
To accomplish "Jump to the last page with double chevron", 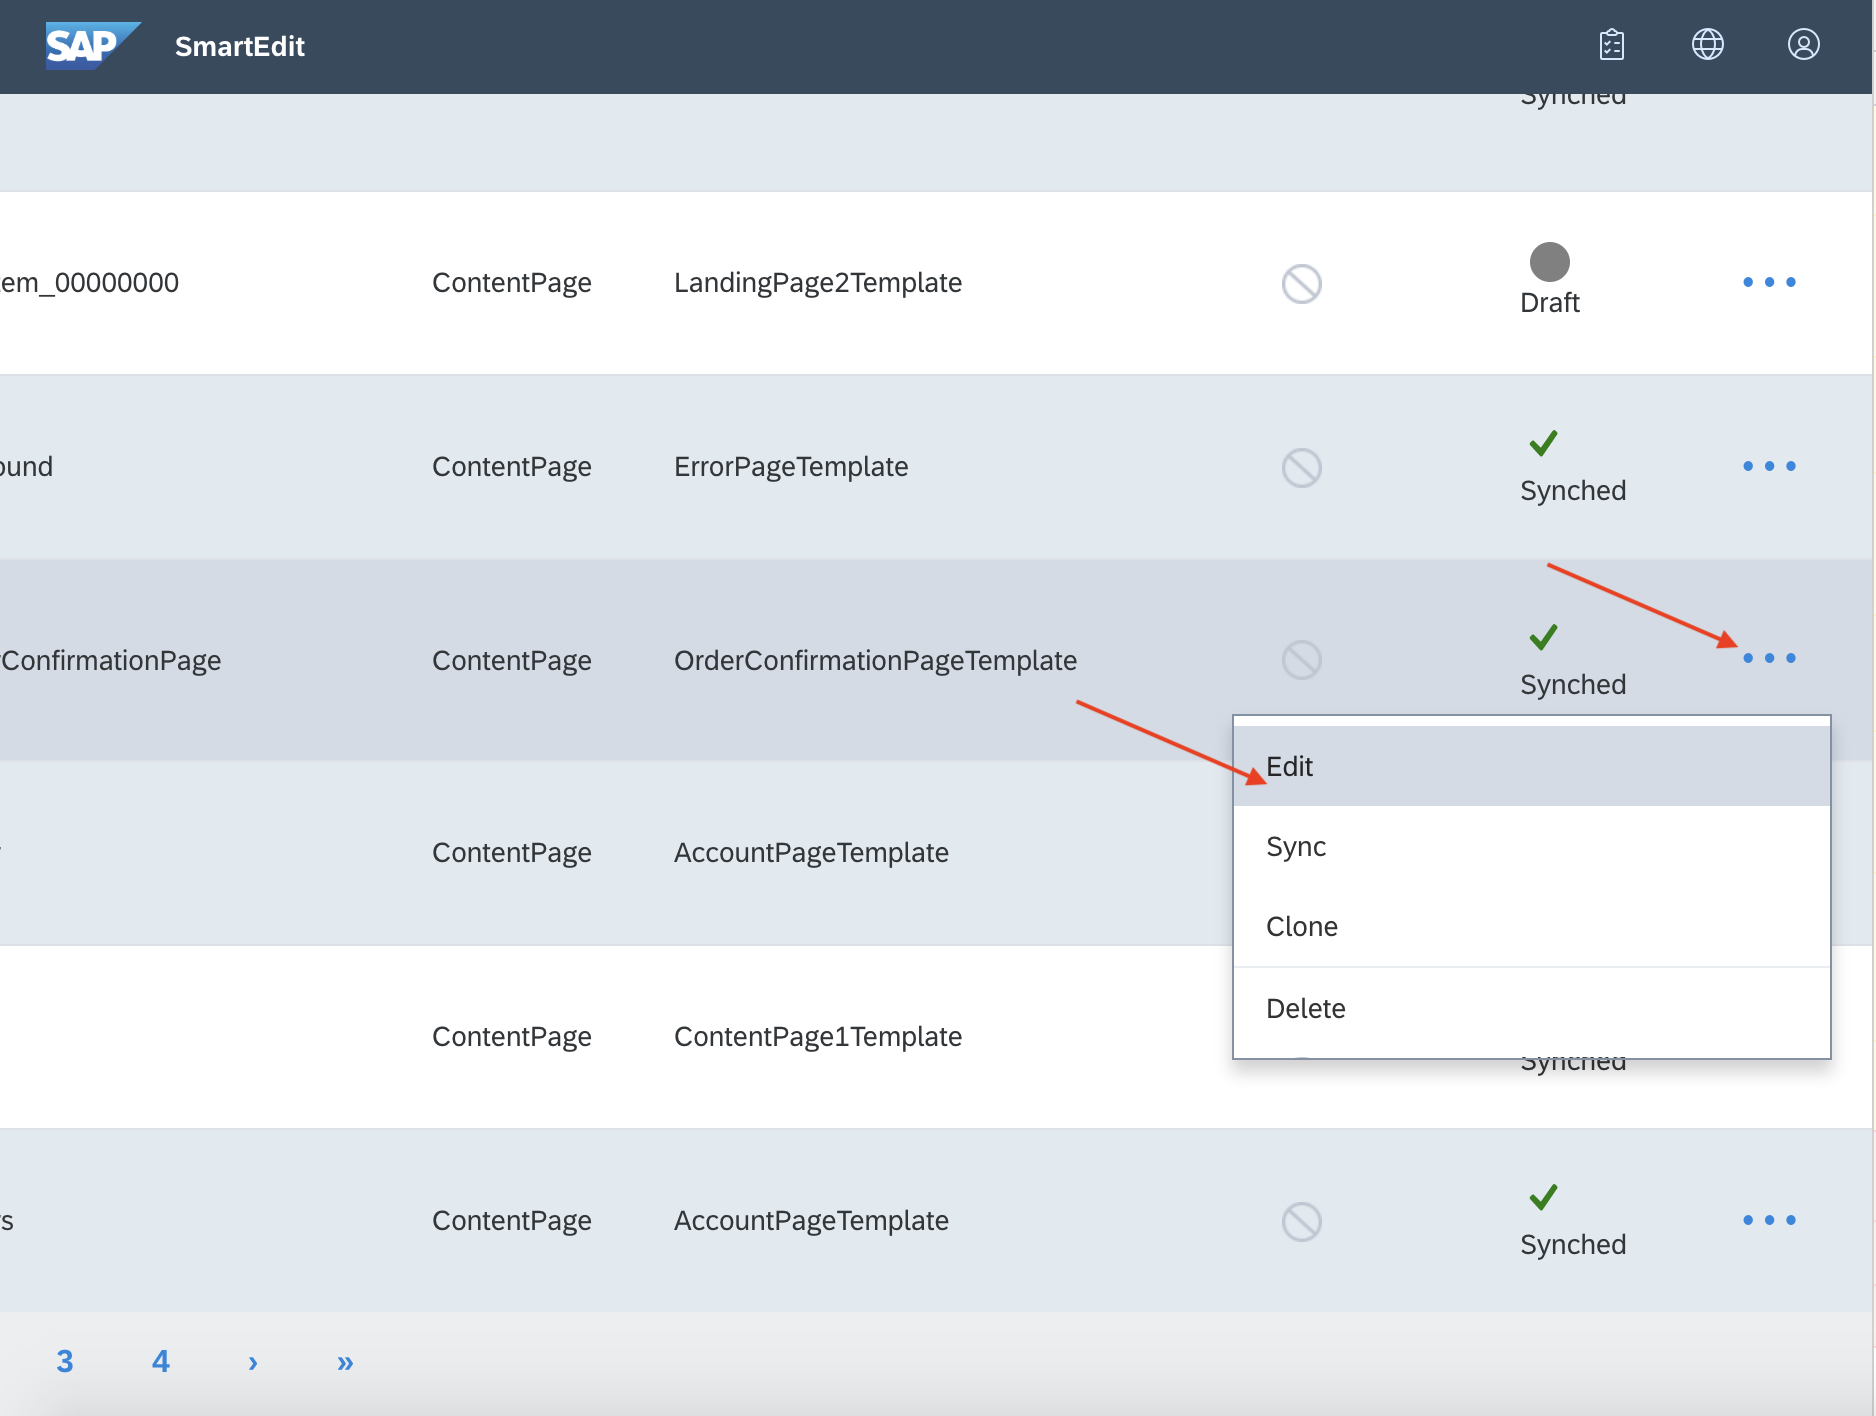I will click(344, 1361).
